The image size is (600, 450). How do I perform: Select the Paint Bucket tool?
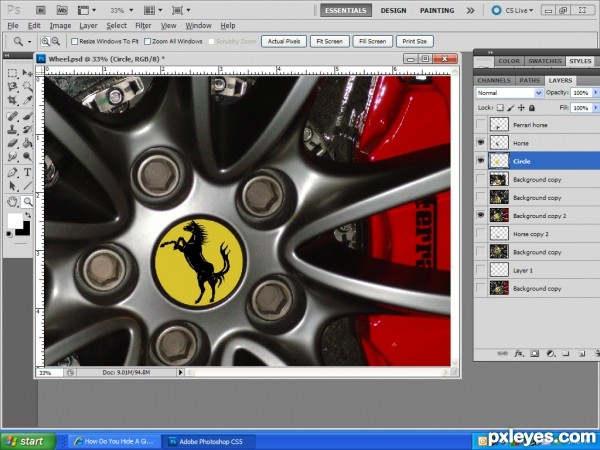27,143
